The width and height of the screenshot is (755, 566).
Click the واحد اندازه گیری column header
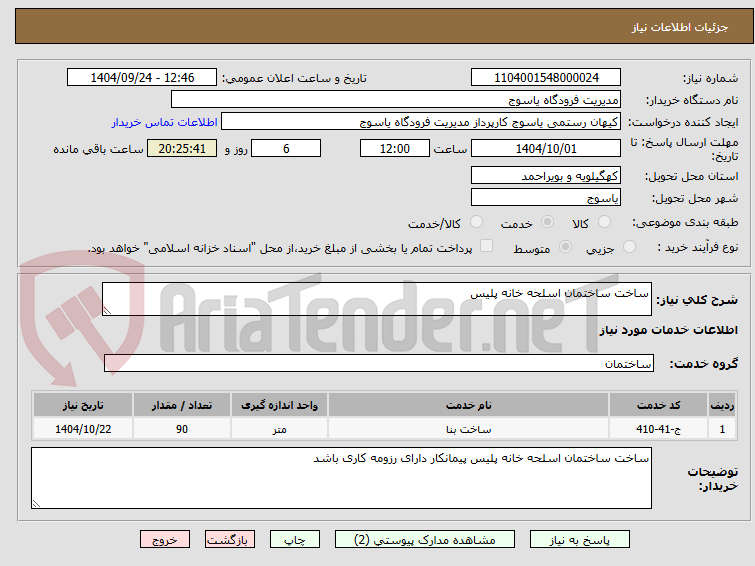(x=279, y=405)
